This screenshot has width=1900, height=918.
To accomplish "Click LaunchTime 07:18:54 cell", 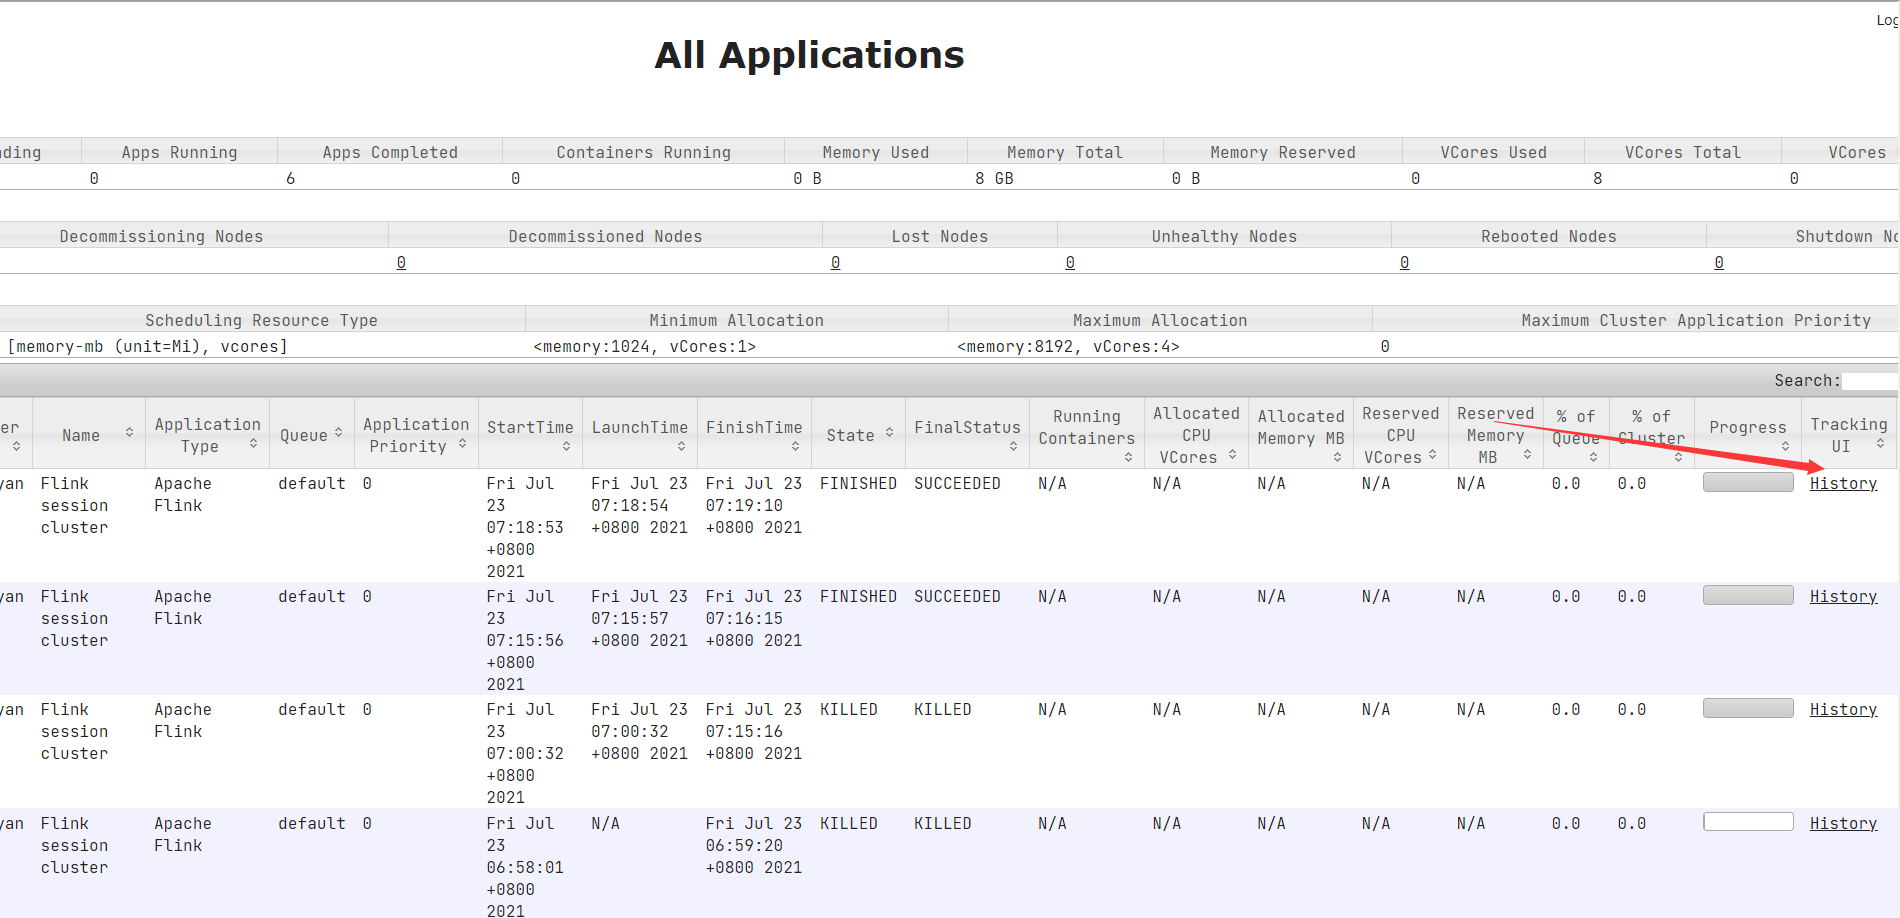I will pyautogui.click(x=639, y=505).
